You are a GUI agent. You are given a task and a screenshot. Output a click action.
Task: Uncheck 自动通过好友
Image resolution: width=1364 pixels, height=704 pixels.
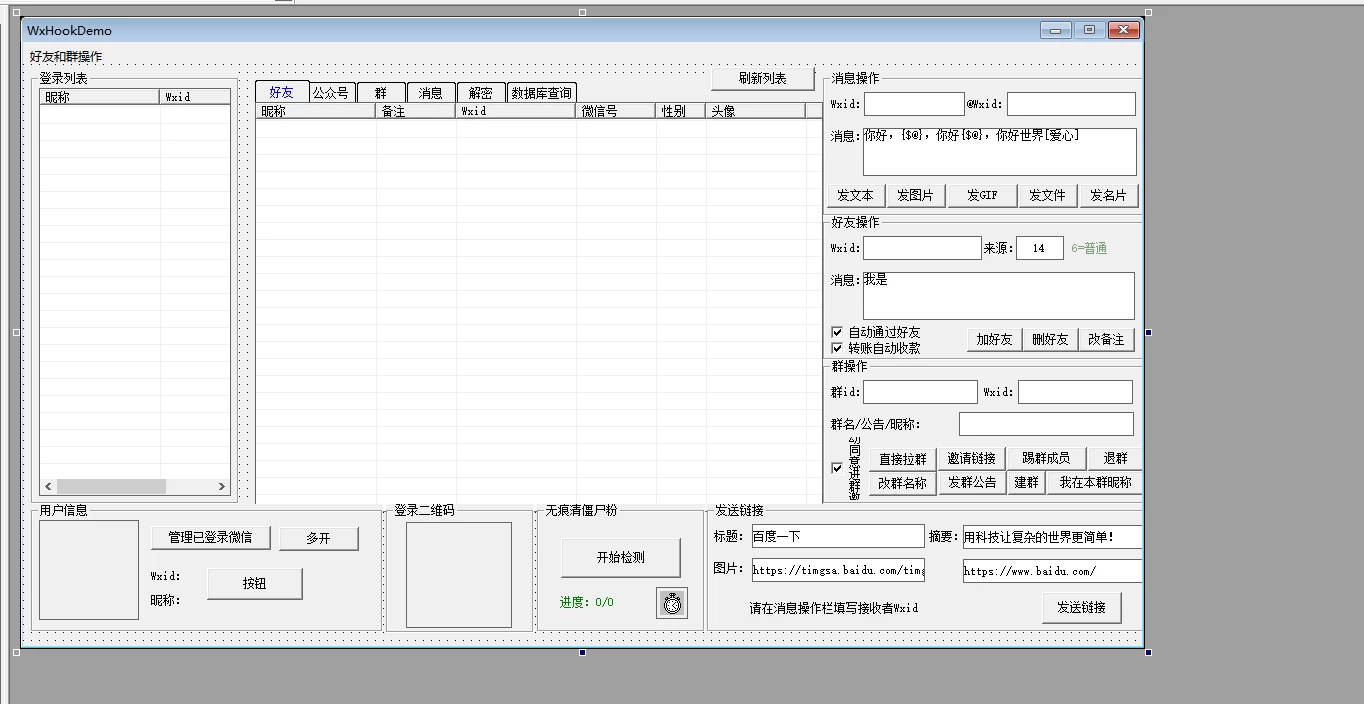click(837, 331)
